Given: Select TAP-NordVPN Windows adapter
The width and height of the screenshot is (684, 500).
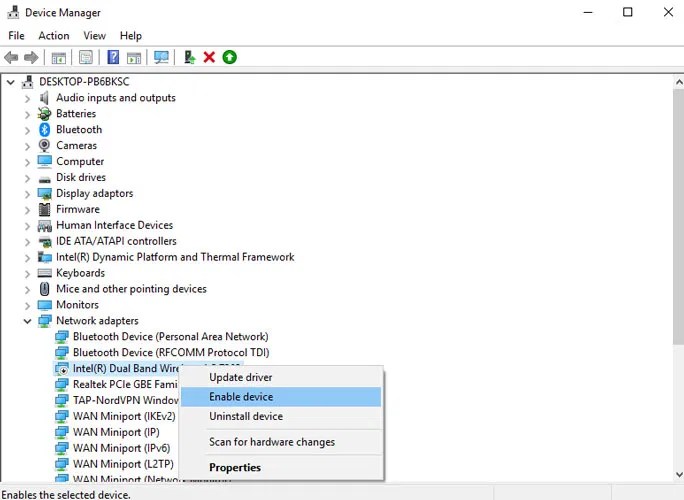Looking at the screenshot, I should [x=126, y=400].
